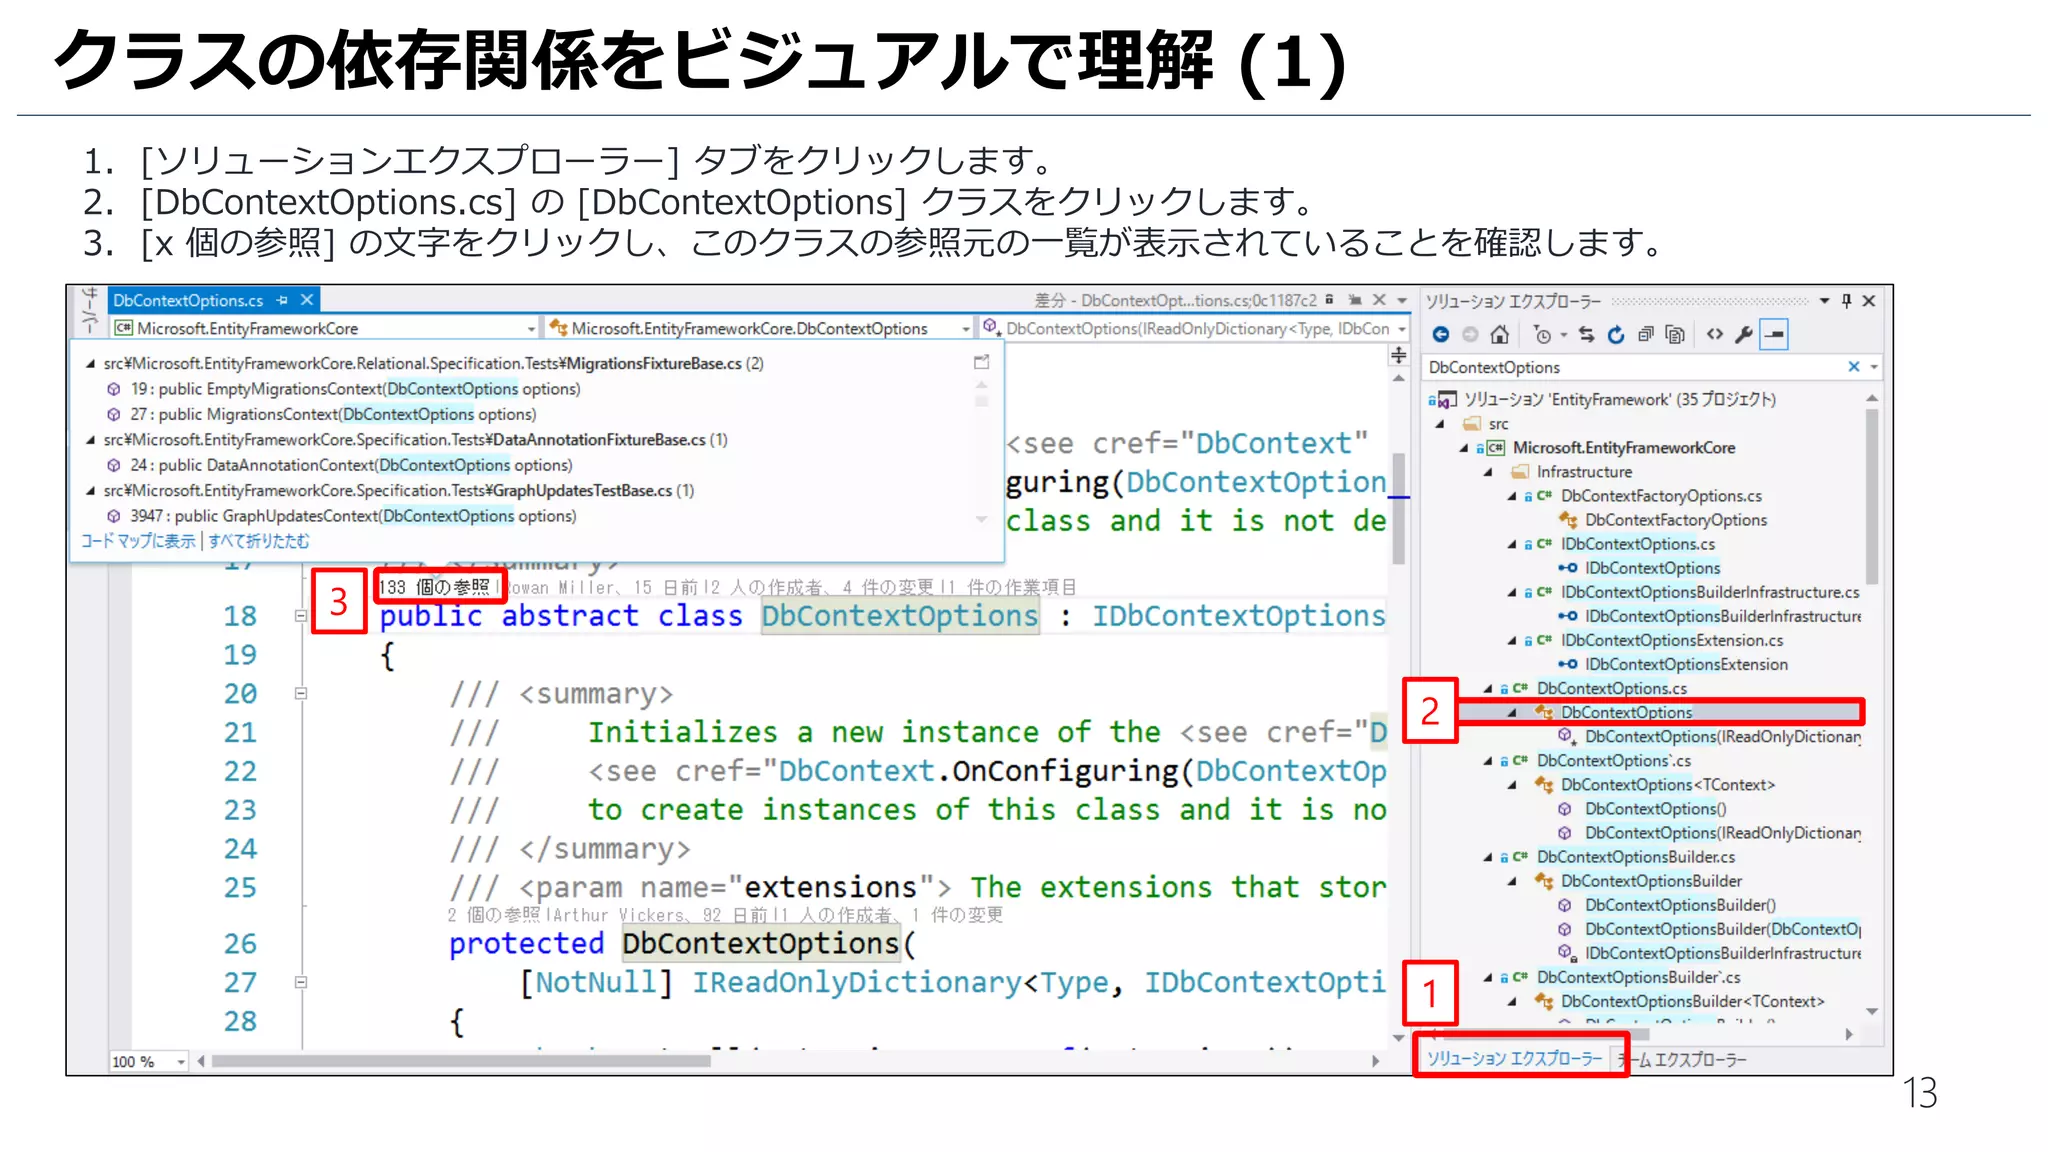Collapse the src folder in Solution Explorer
Screen dimensions: 2048x1152
pyautogui.click(x=1440, y=424)
